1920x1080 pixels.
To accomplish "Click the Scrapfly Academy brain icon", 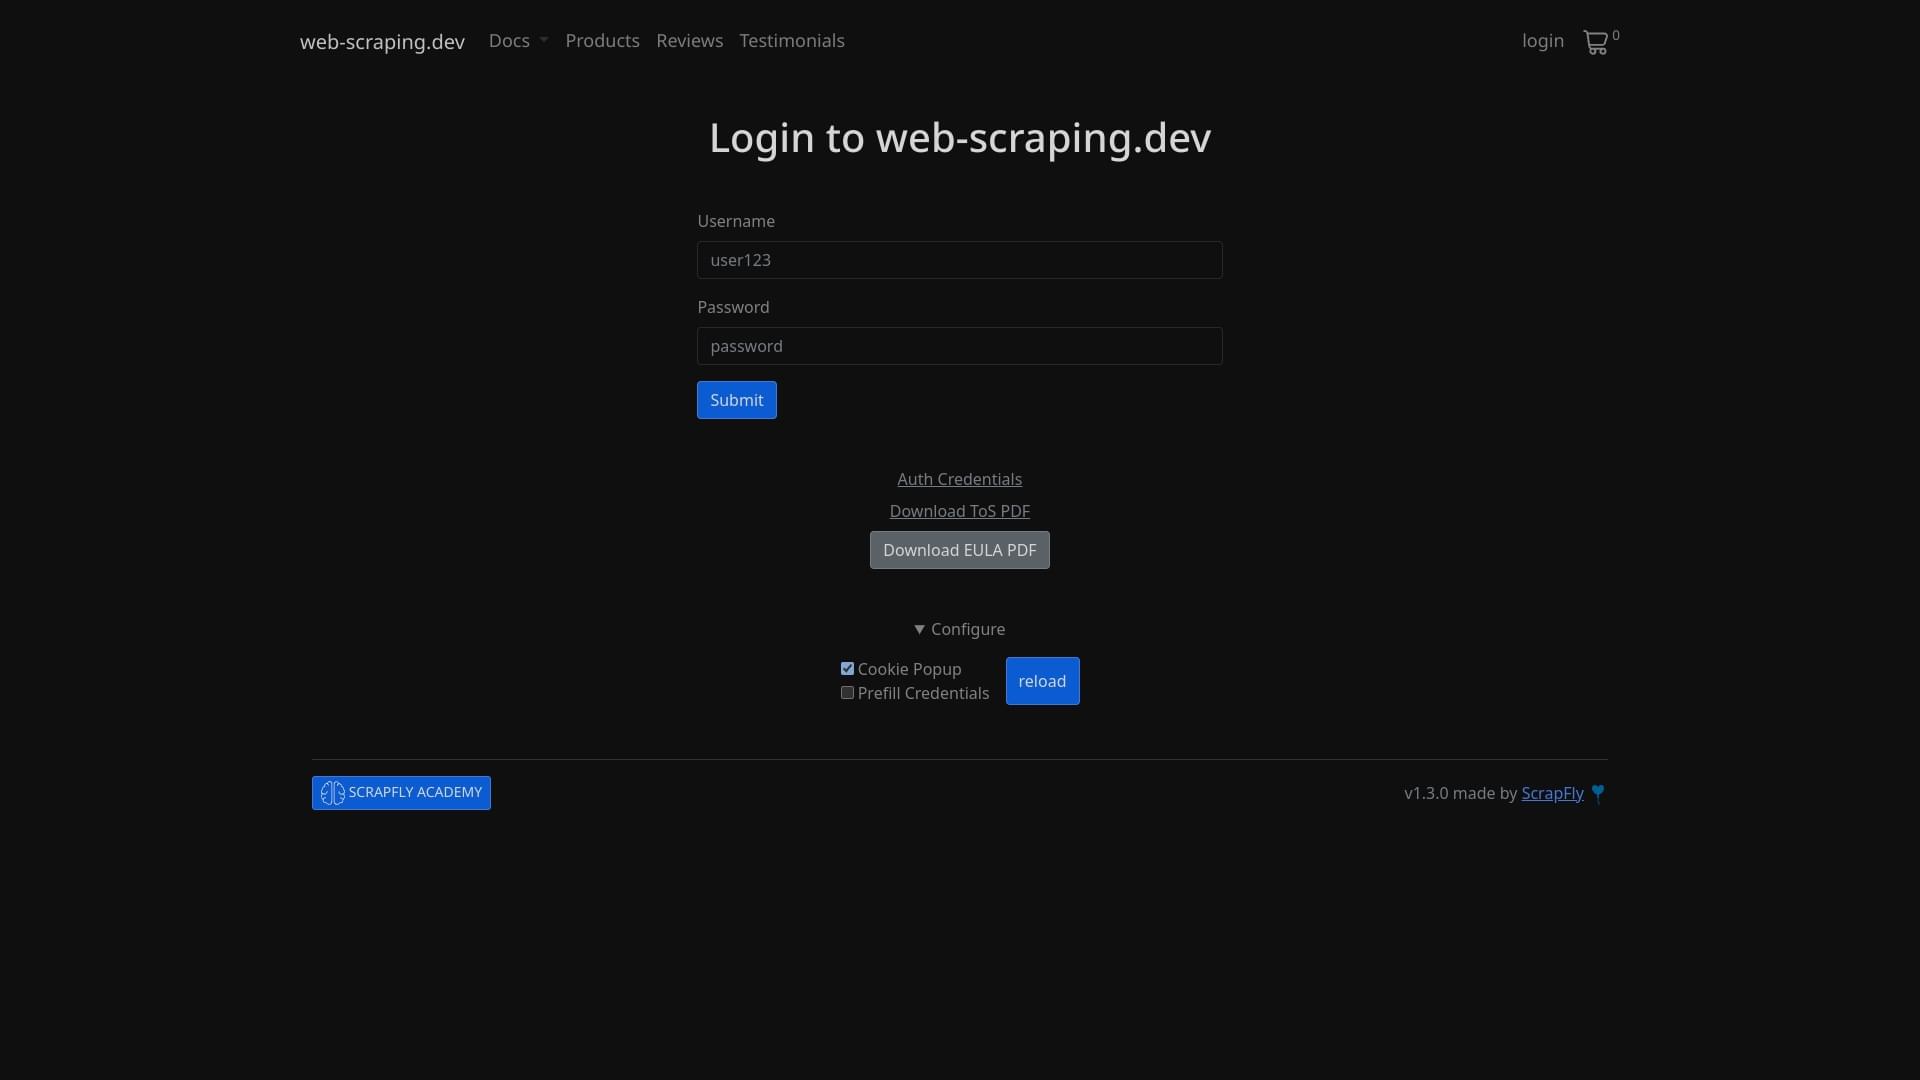I will (x=334, y=792).
